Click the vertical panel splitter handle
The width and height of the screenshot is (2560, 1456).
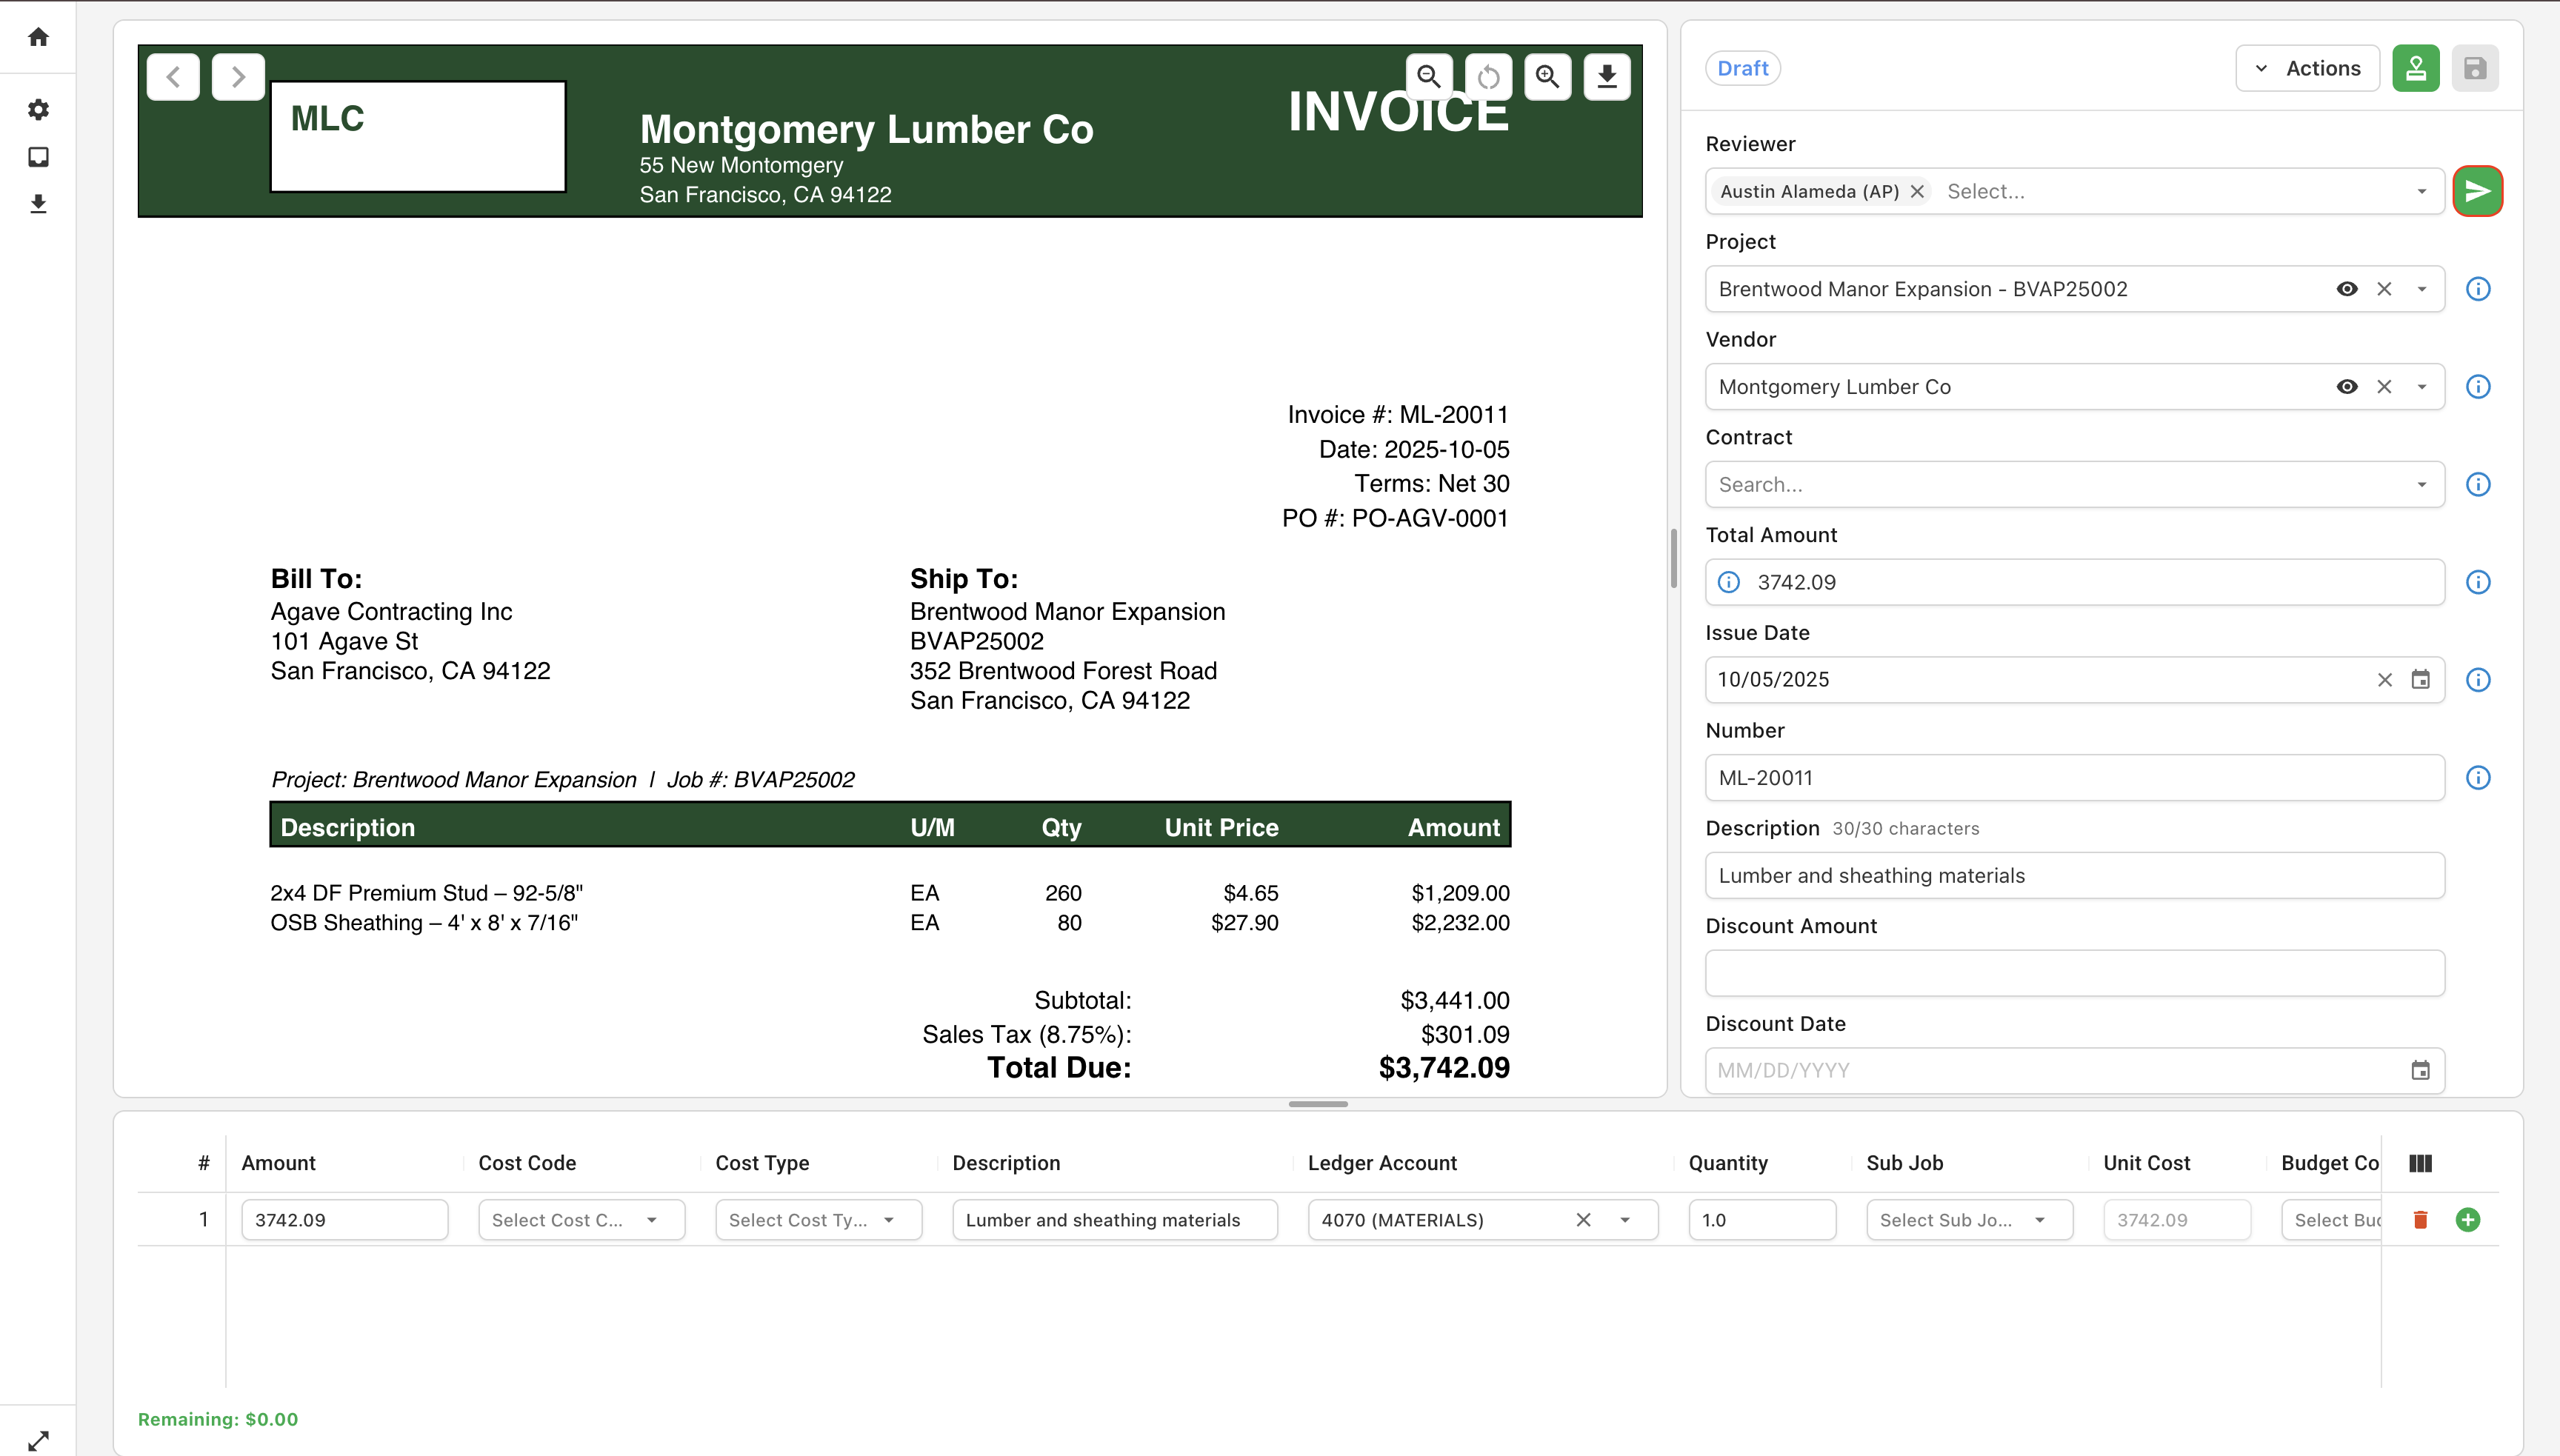(x=1674, y=559)
